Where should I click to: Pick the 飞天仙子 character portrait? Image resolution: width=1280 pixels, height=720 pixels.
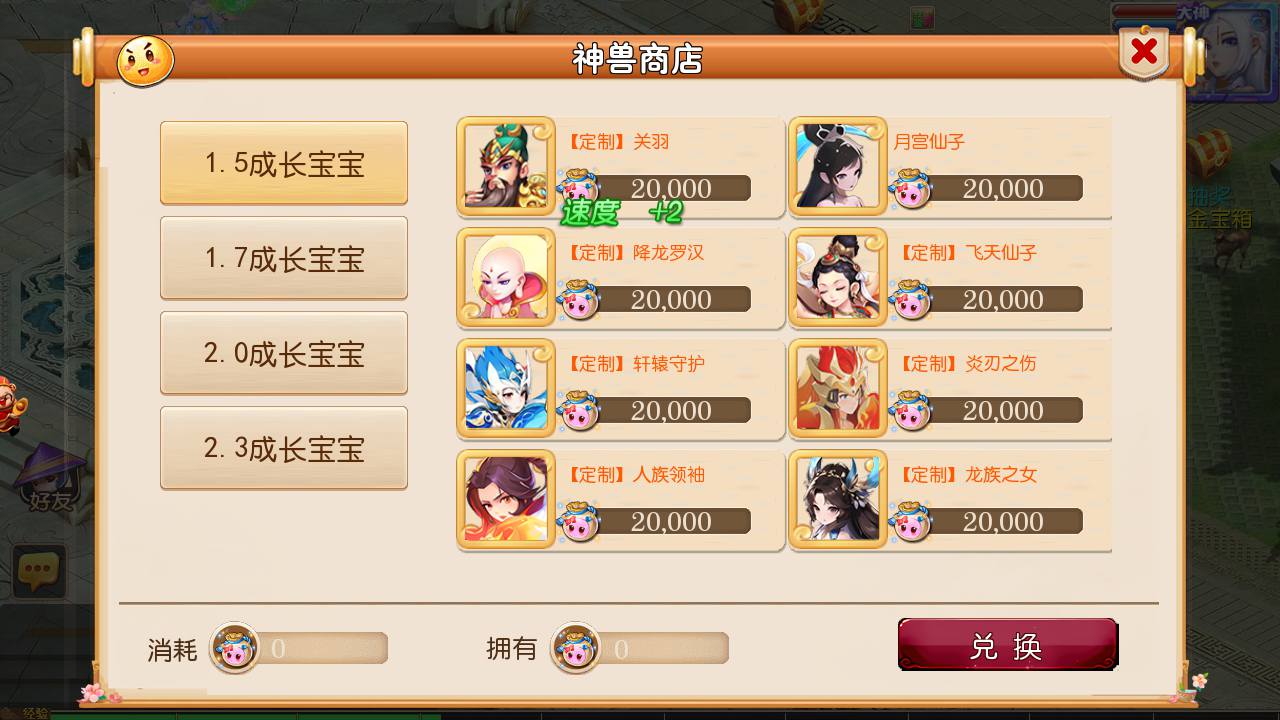838,277
